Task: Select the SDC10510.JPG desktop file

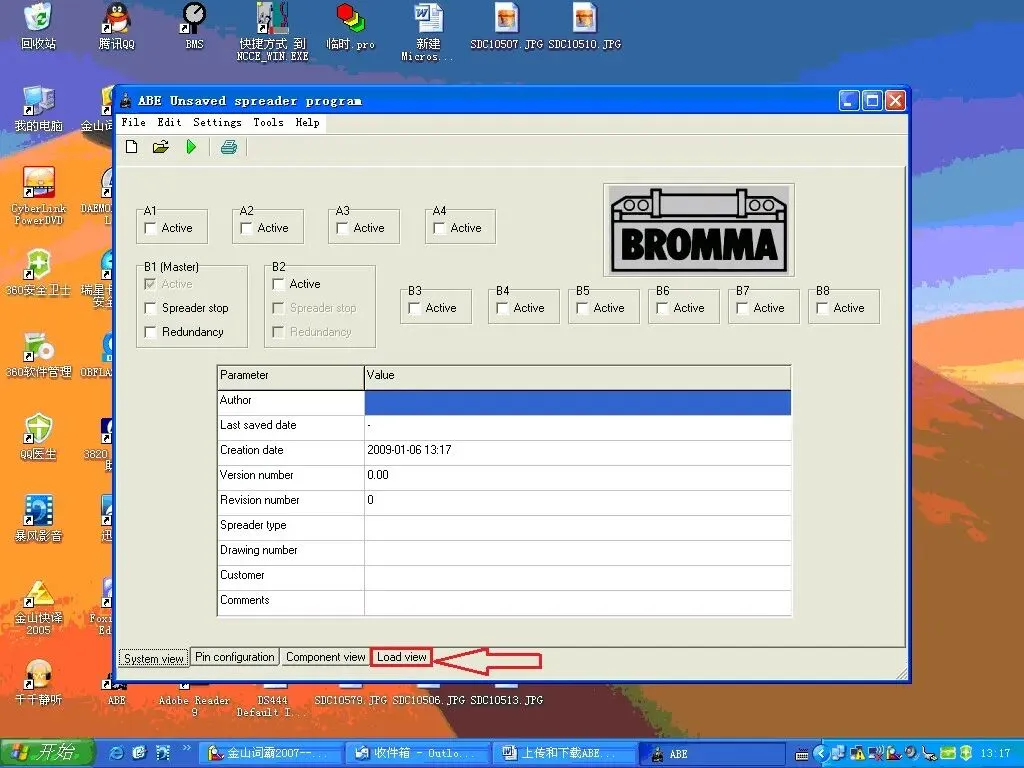Action: pyautogui.click(x=584, y=26)
